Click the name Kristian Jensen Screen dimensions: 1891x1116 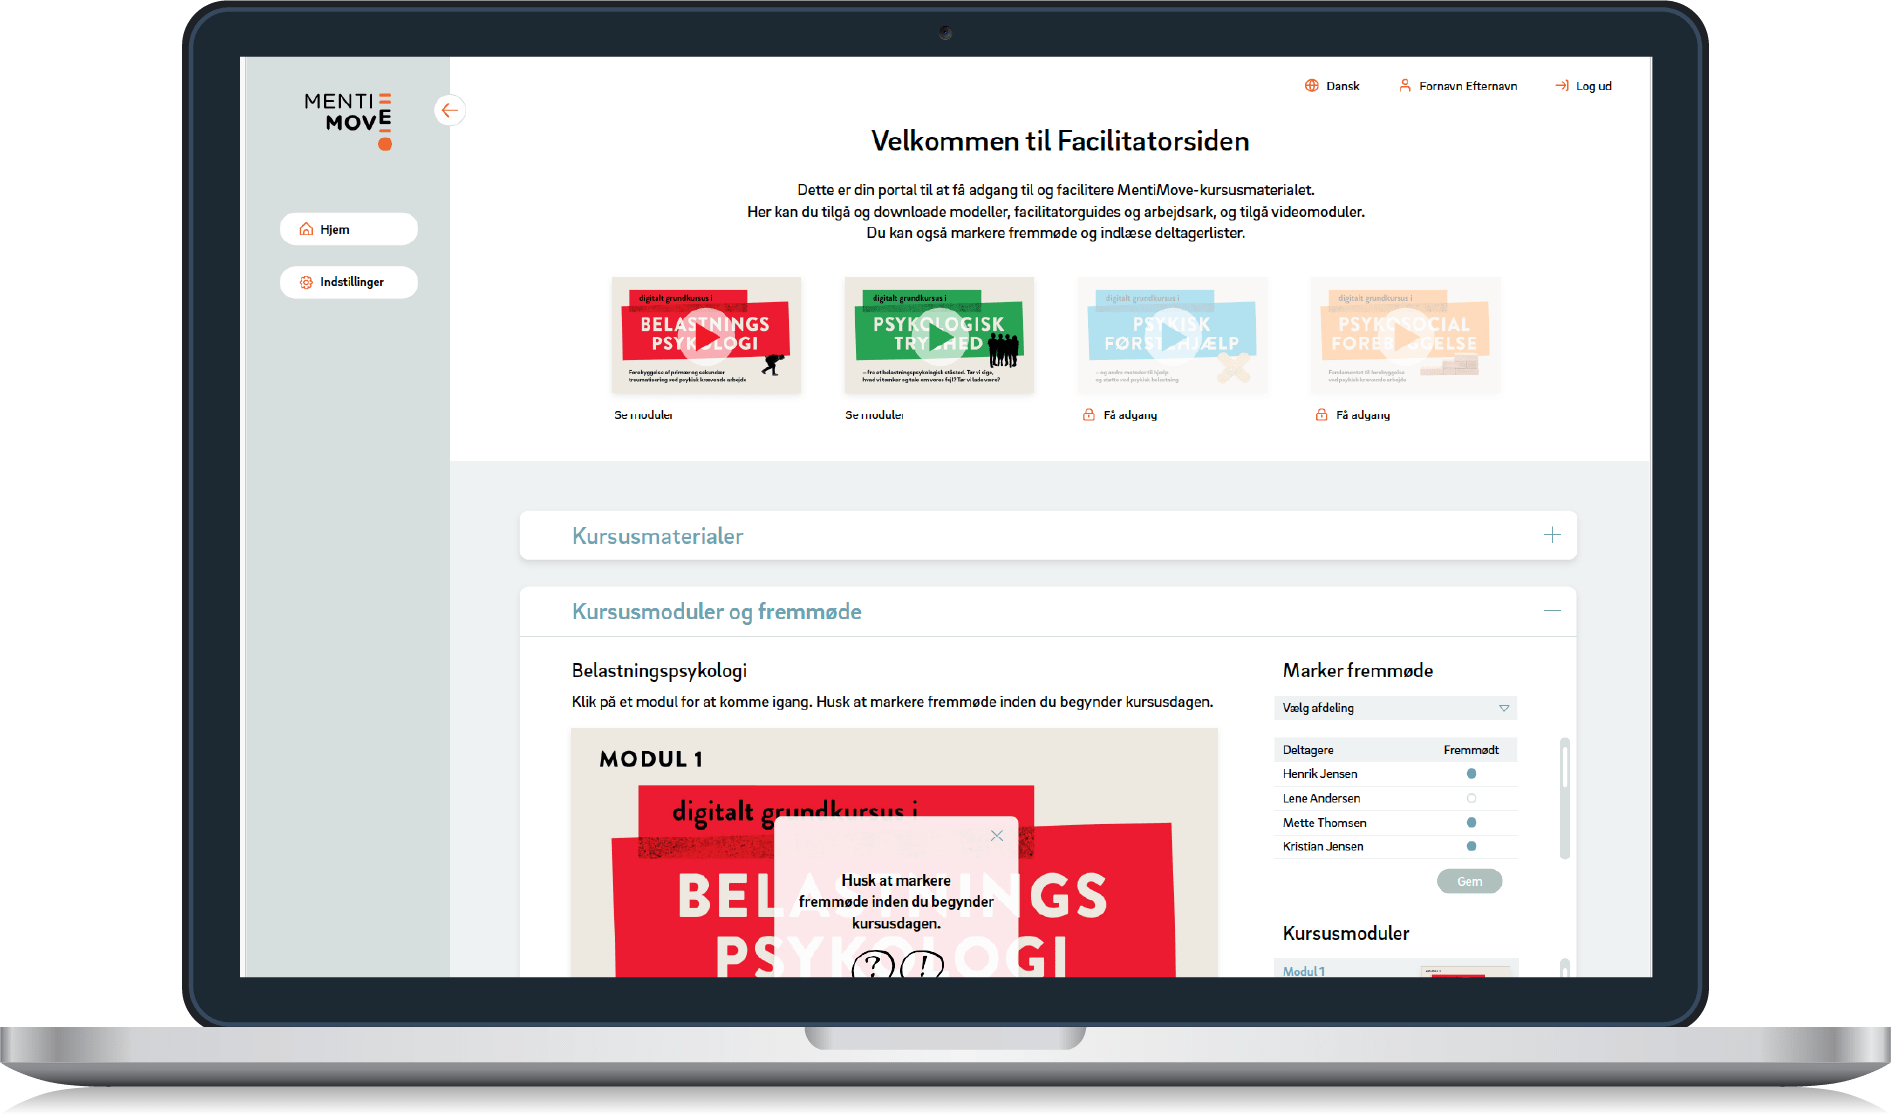(1323, 846)
